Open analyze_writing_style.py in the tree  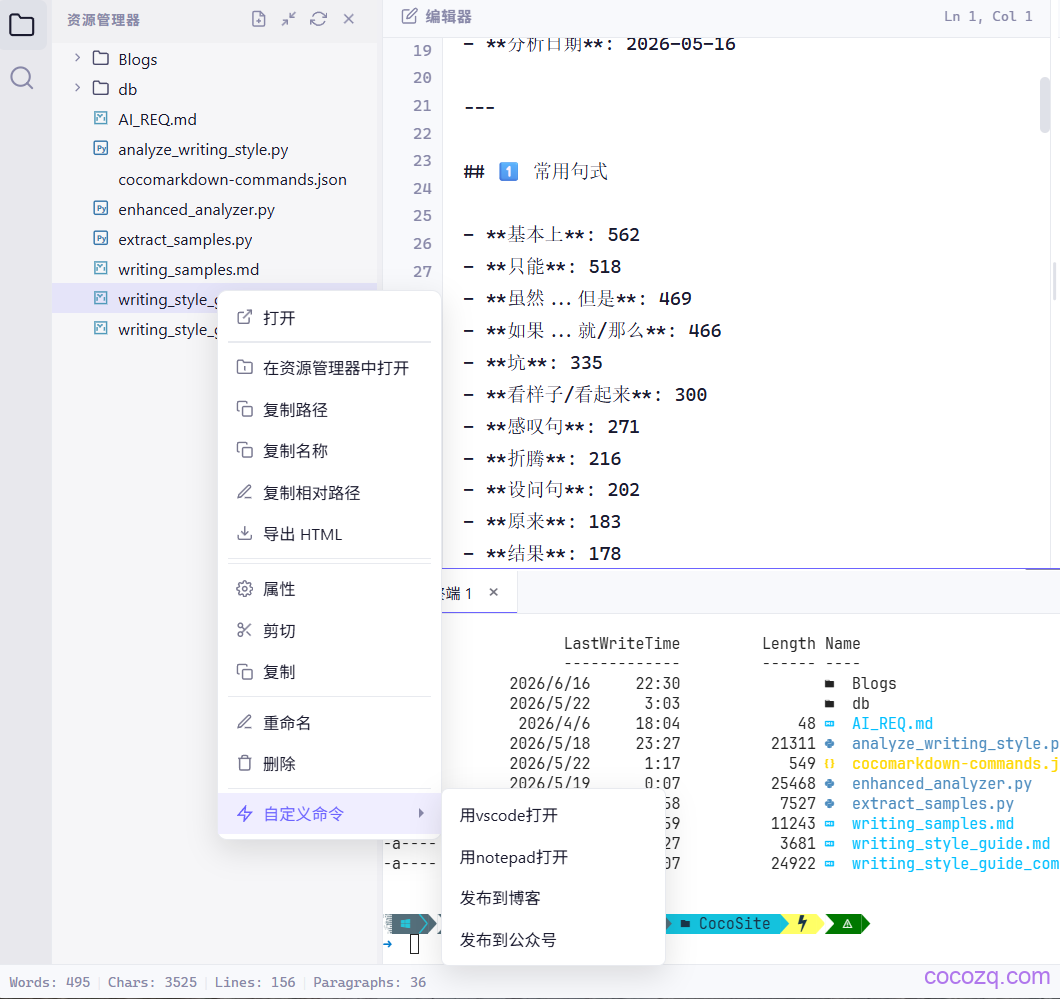pyautogui.click(x=215, y=149)
